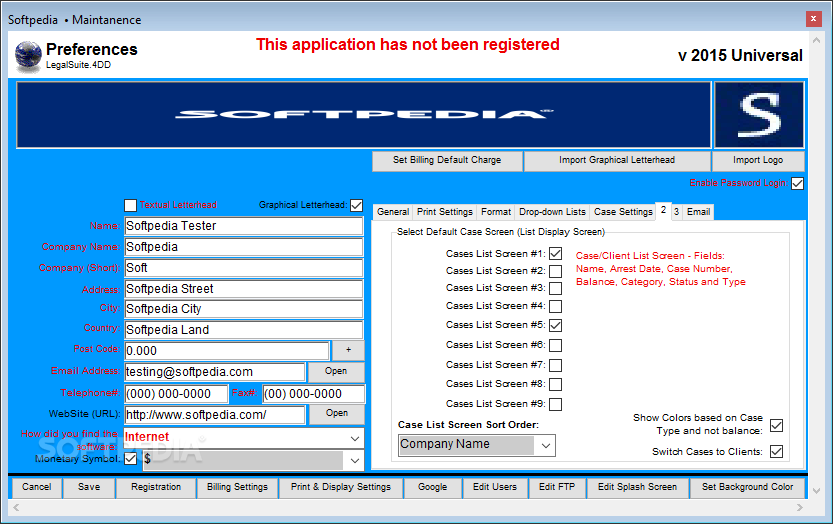Uncheck Cases List Screen #5

point(556,325)
